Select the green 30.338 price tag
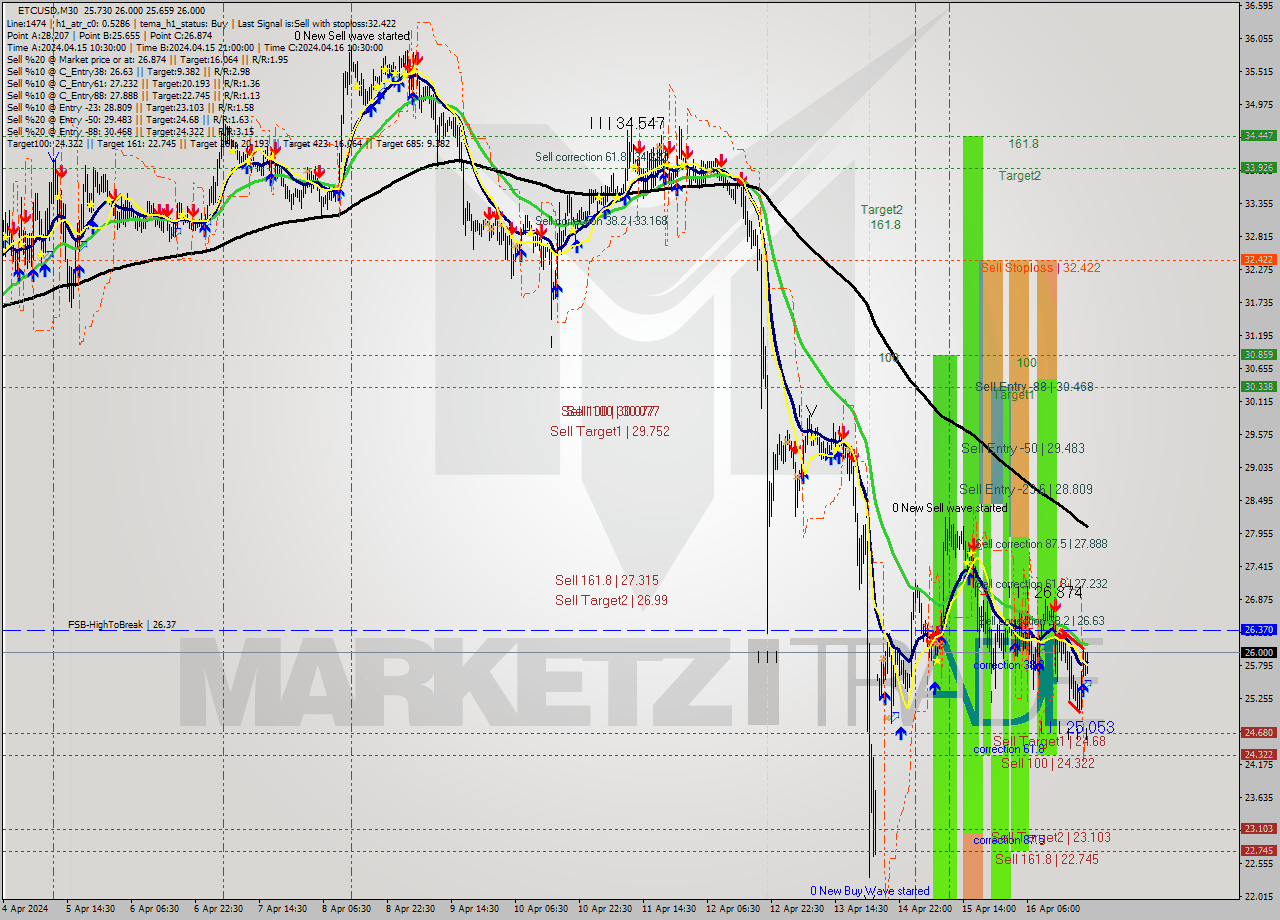 (x=1258, y=386)
